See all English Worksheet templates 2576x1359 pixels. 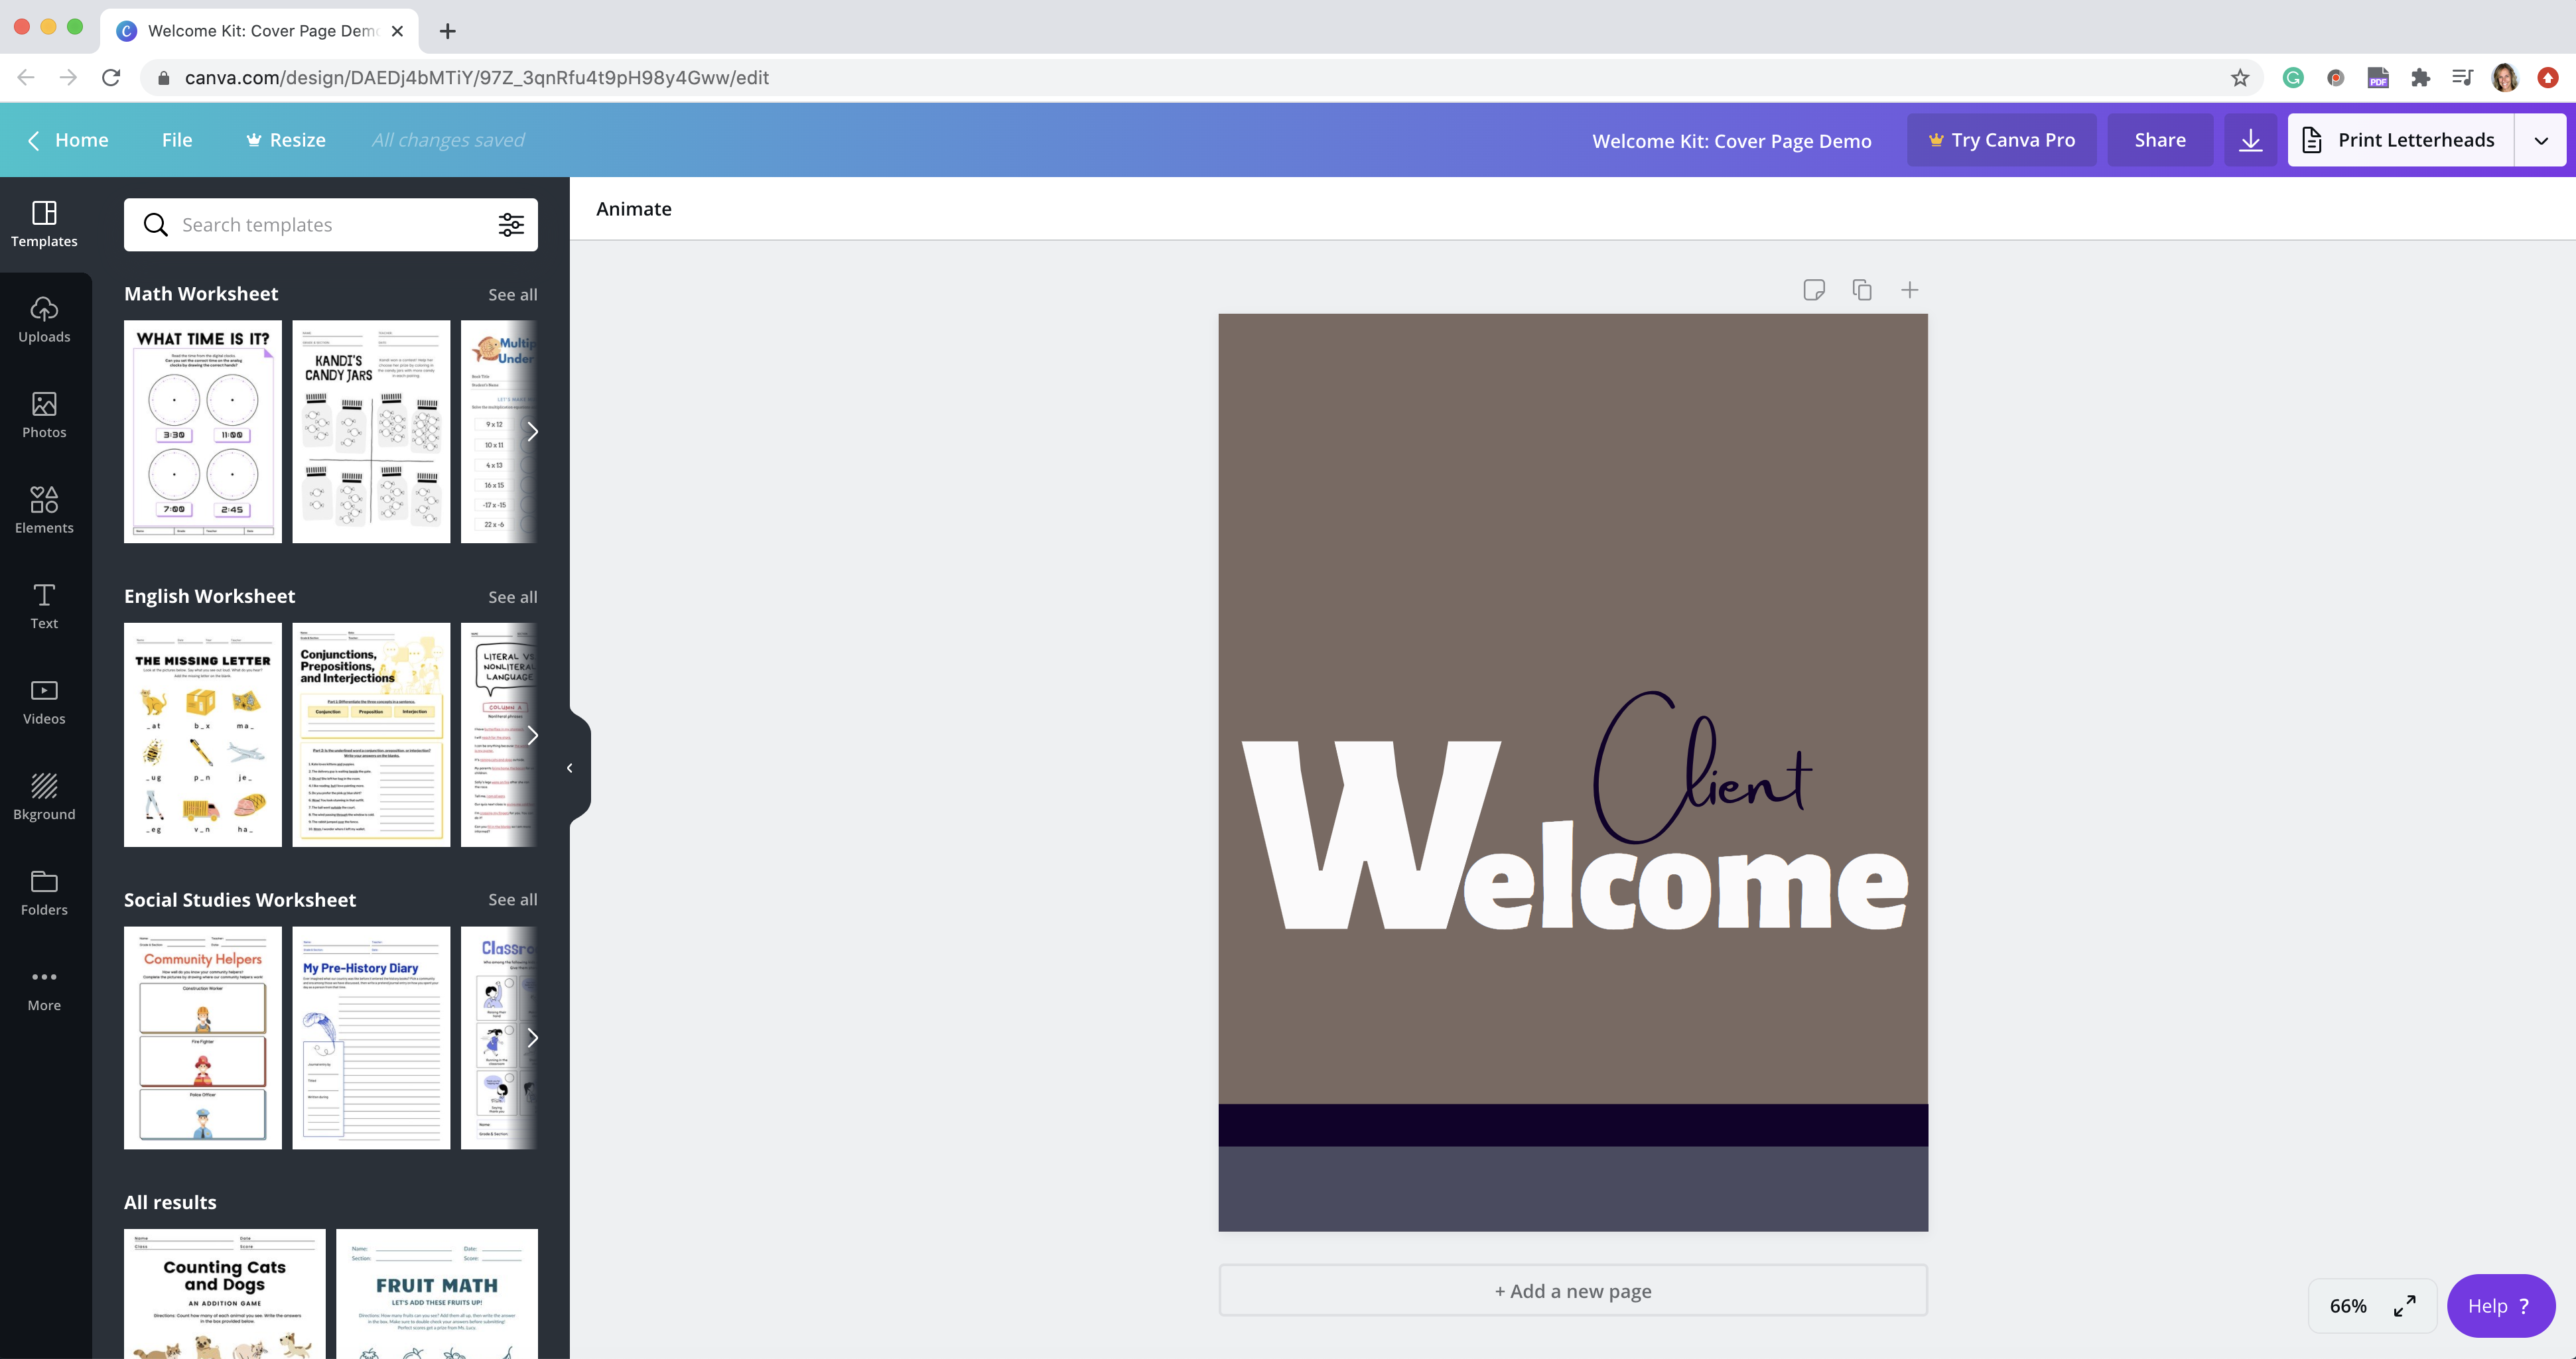point(512,597)
